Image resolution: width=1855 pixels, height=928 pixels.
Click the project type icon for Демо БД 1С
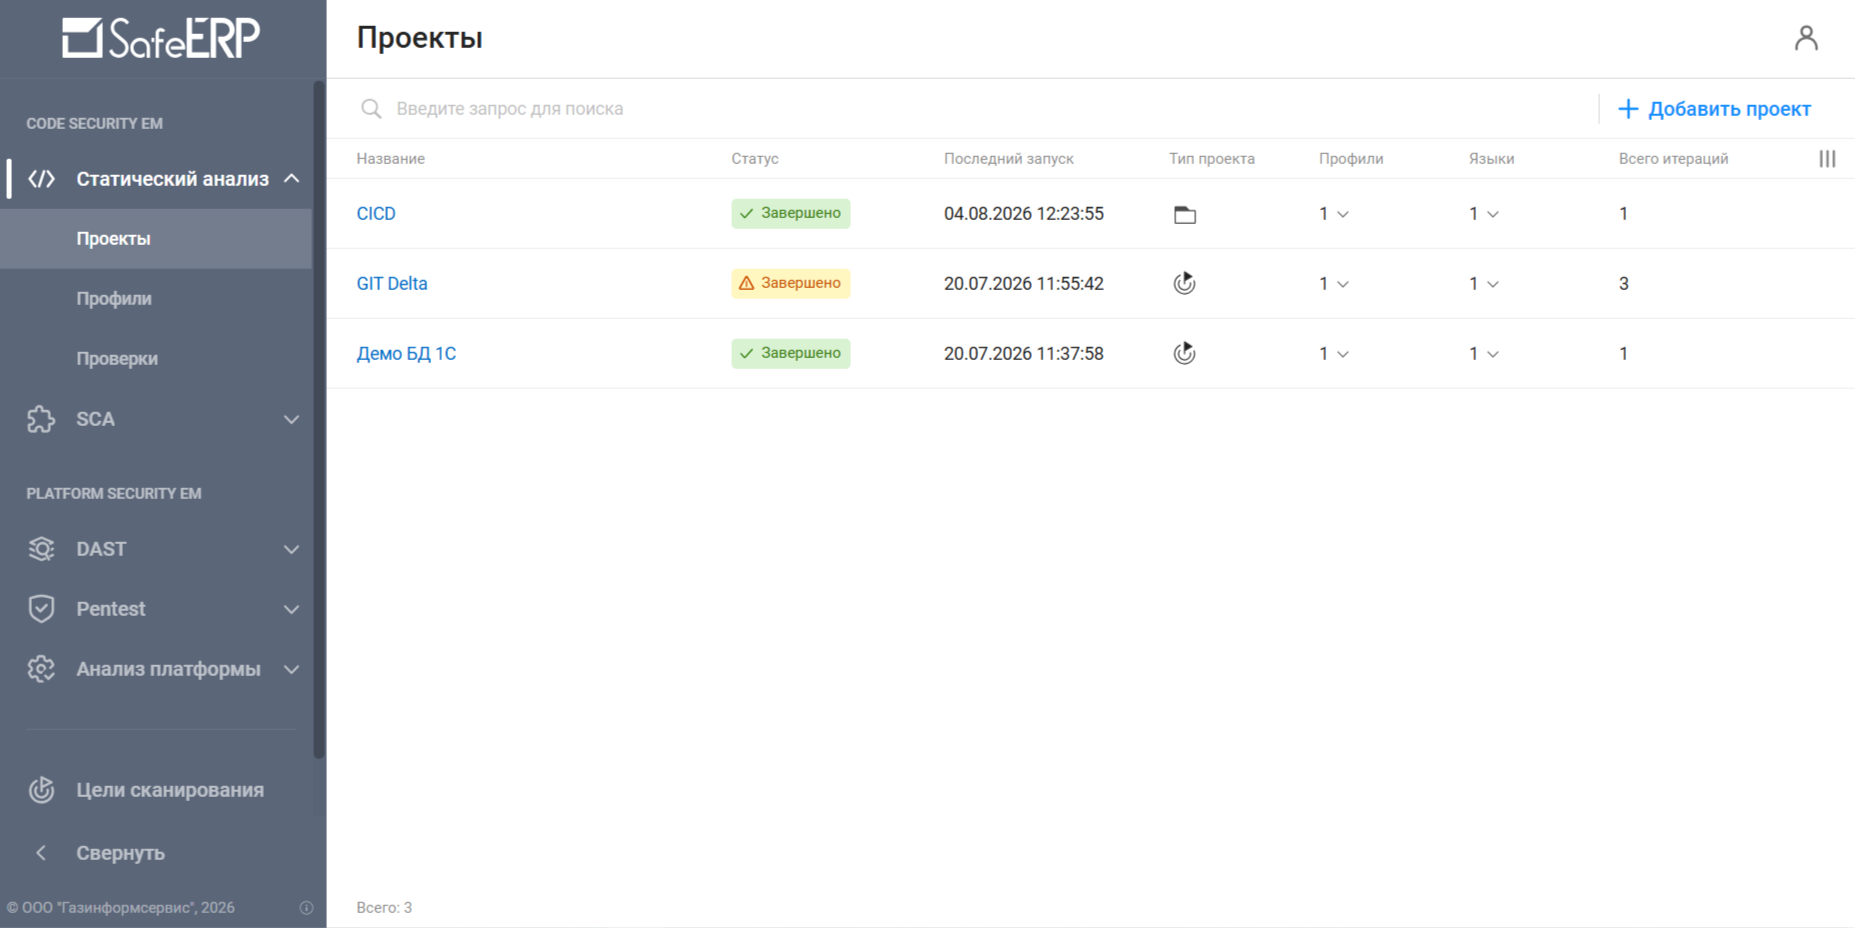pyautogui.click(x=1185, y=353)
